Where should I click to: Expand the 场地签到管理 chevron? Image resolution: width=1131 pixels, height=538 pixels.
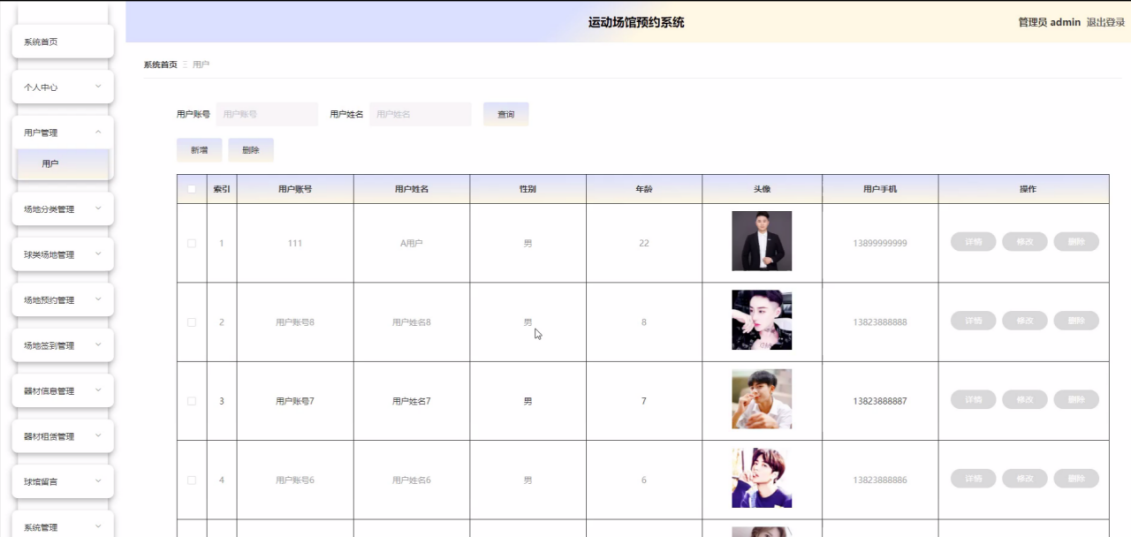tap(99, 345)
